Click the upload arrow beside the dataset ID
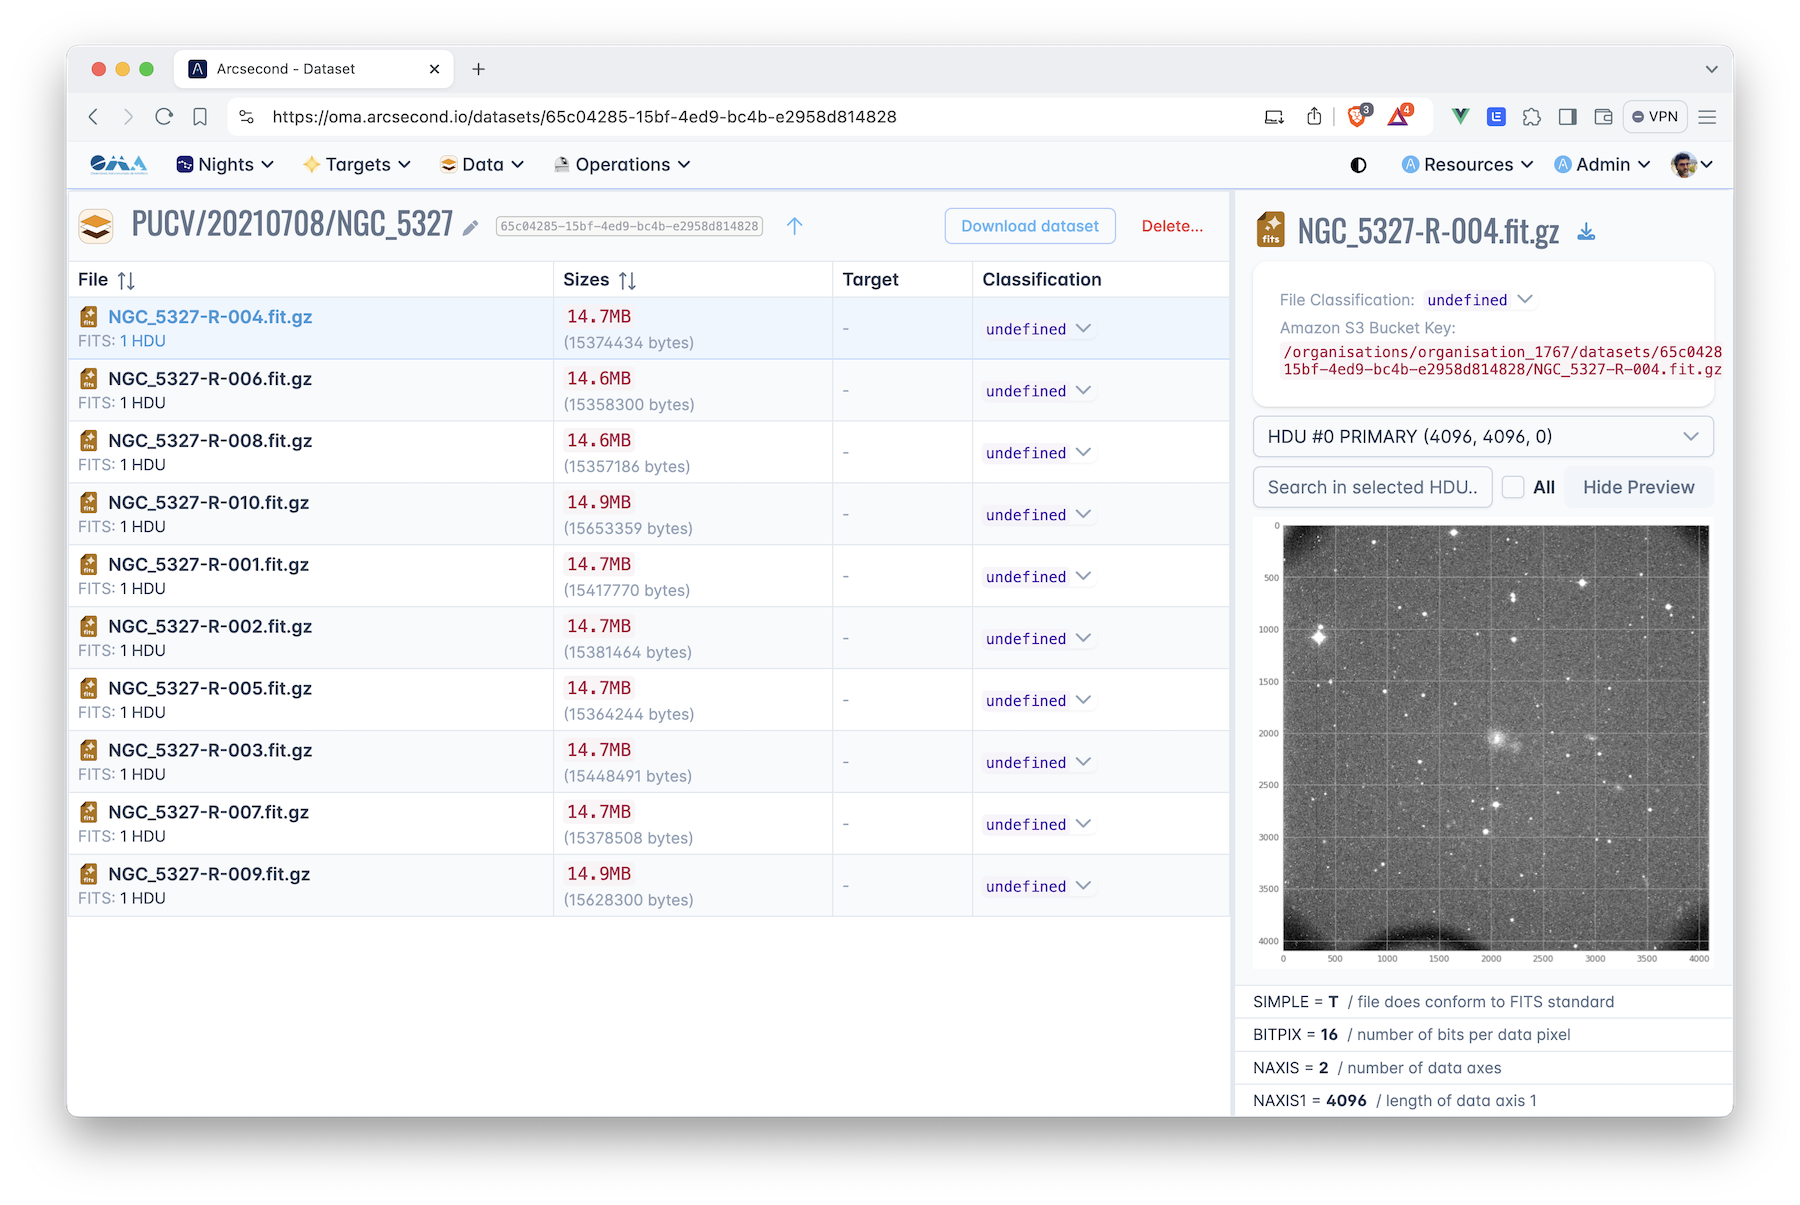 [x=794, y=226]
